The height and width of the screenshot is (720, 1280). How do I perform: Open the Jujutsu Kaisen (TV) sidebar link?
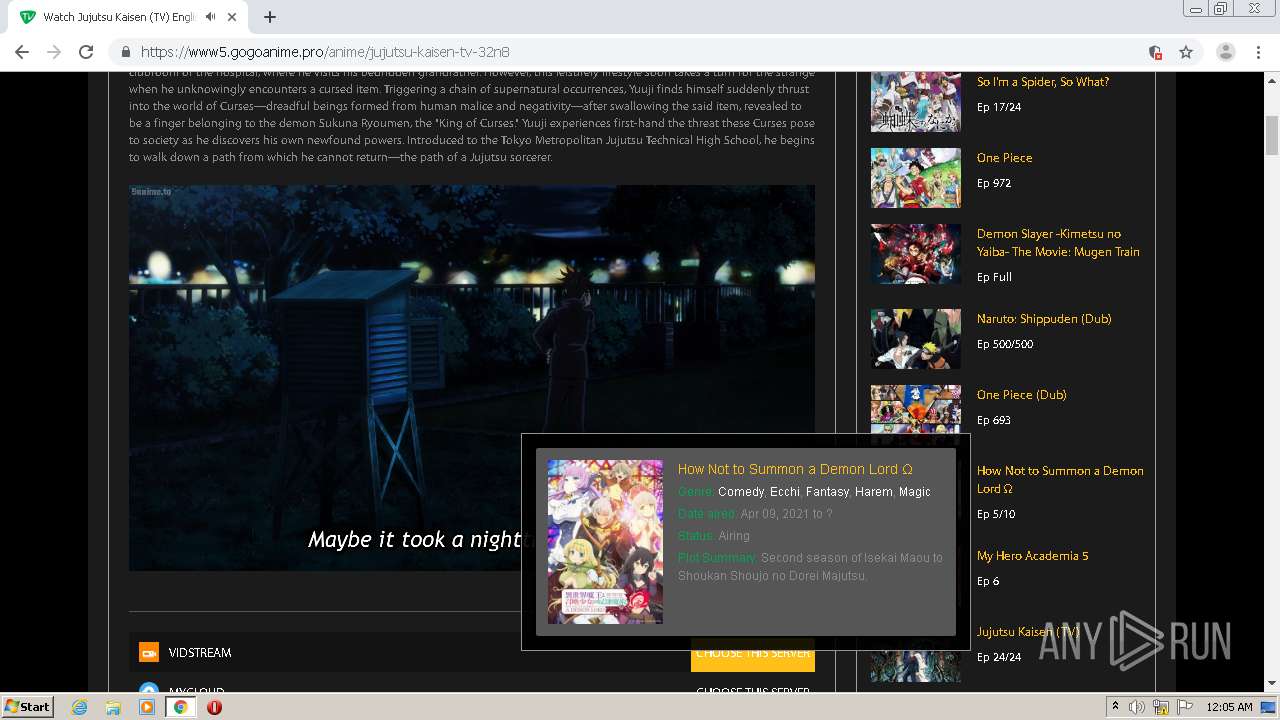1028,632
